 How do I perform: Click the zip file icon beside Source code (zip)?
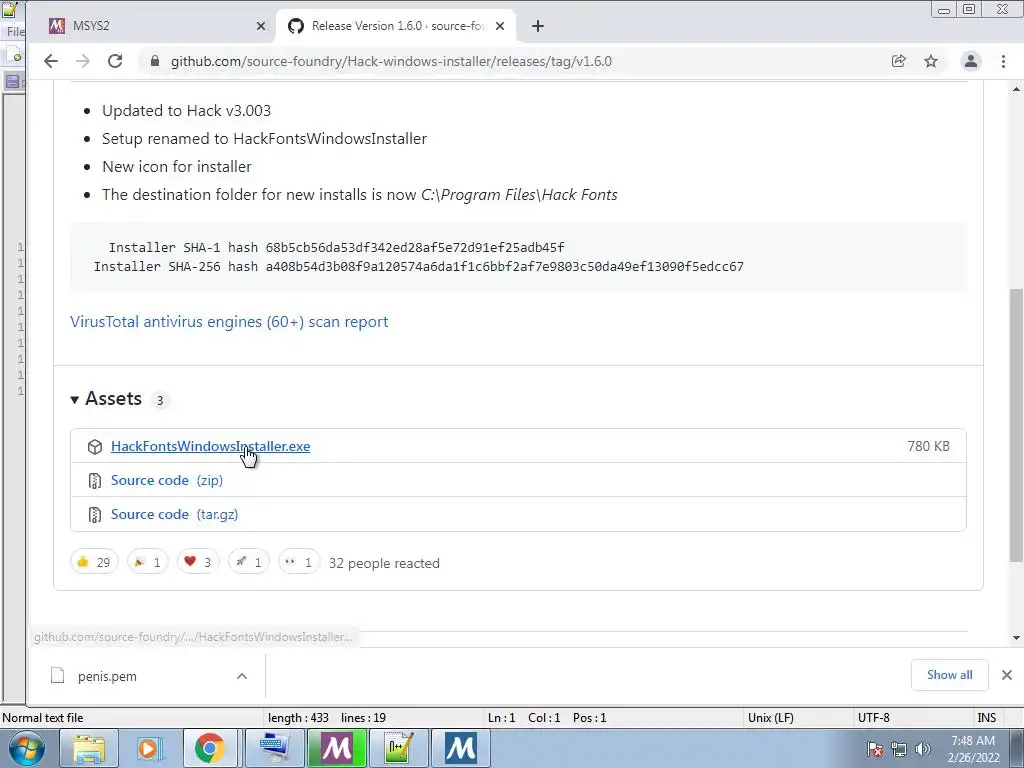[95, 481]
